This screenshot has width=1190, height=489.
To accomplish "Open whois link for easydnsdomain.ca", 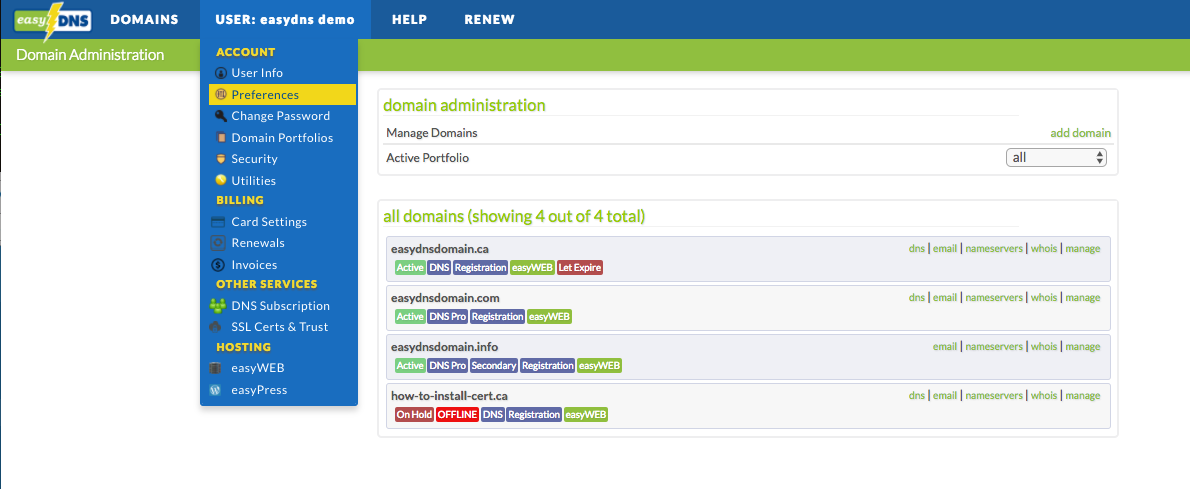I will click(1044, 248).
